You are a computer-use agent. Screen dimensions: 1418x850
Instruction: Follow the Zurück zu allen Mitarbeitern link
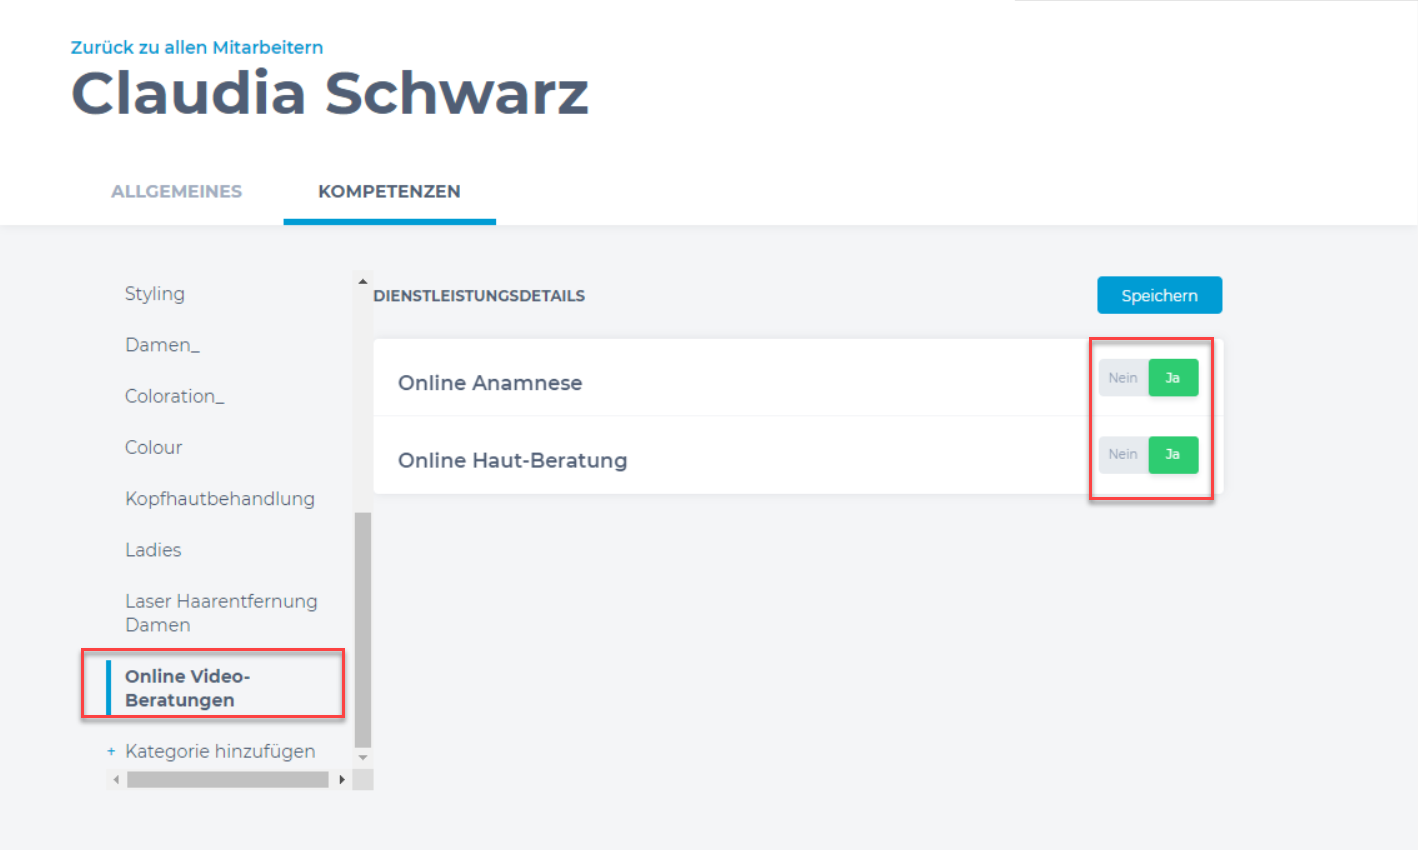click(197, 47)
